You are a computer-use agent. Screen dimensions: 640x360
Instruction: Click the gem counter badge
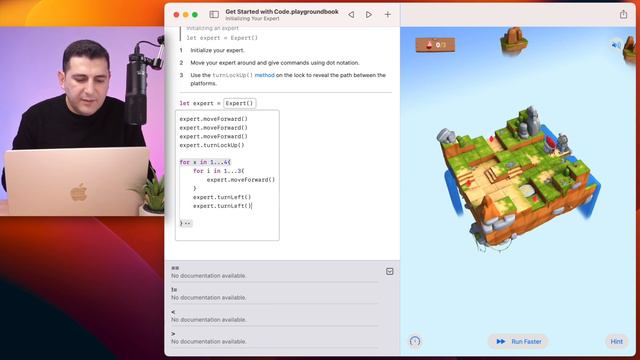(435, 45)
